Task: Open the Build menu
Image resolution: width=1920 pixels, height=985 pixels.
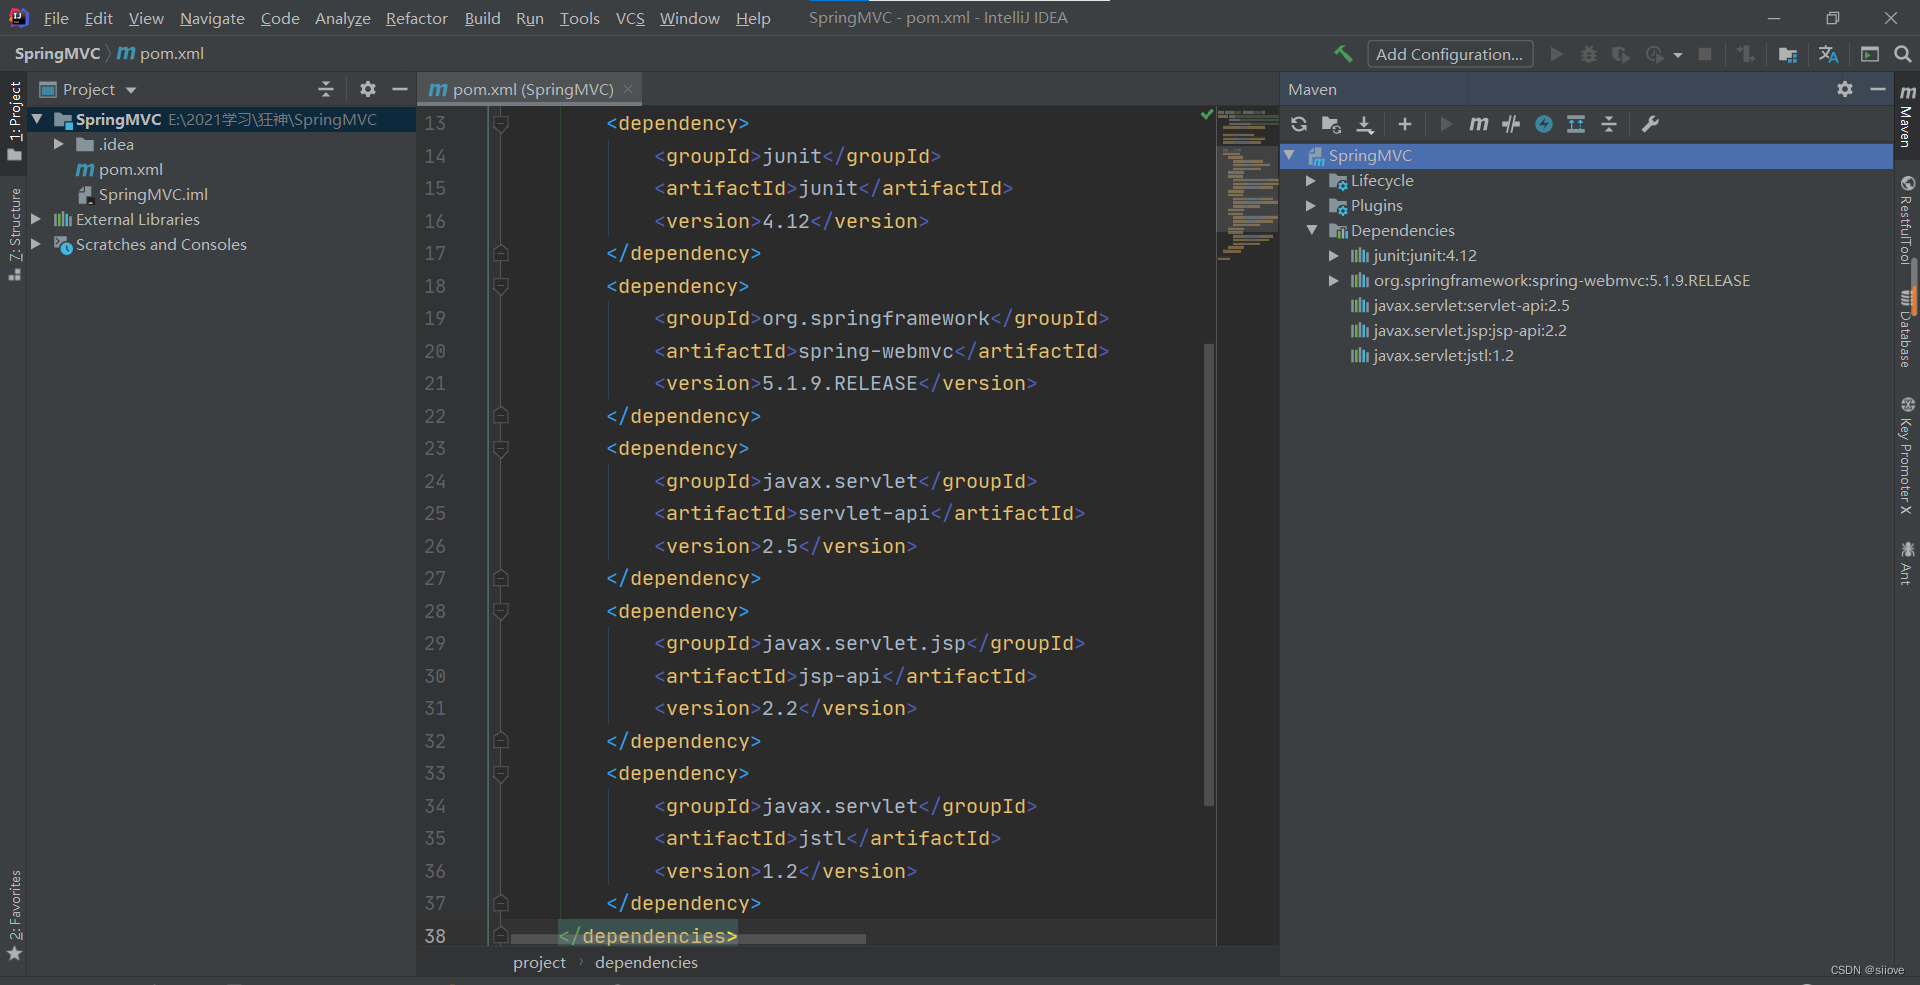Action: (x=482, y=18)
